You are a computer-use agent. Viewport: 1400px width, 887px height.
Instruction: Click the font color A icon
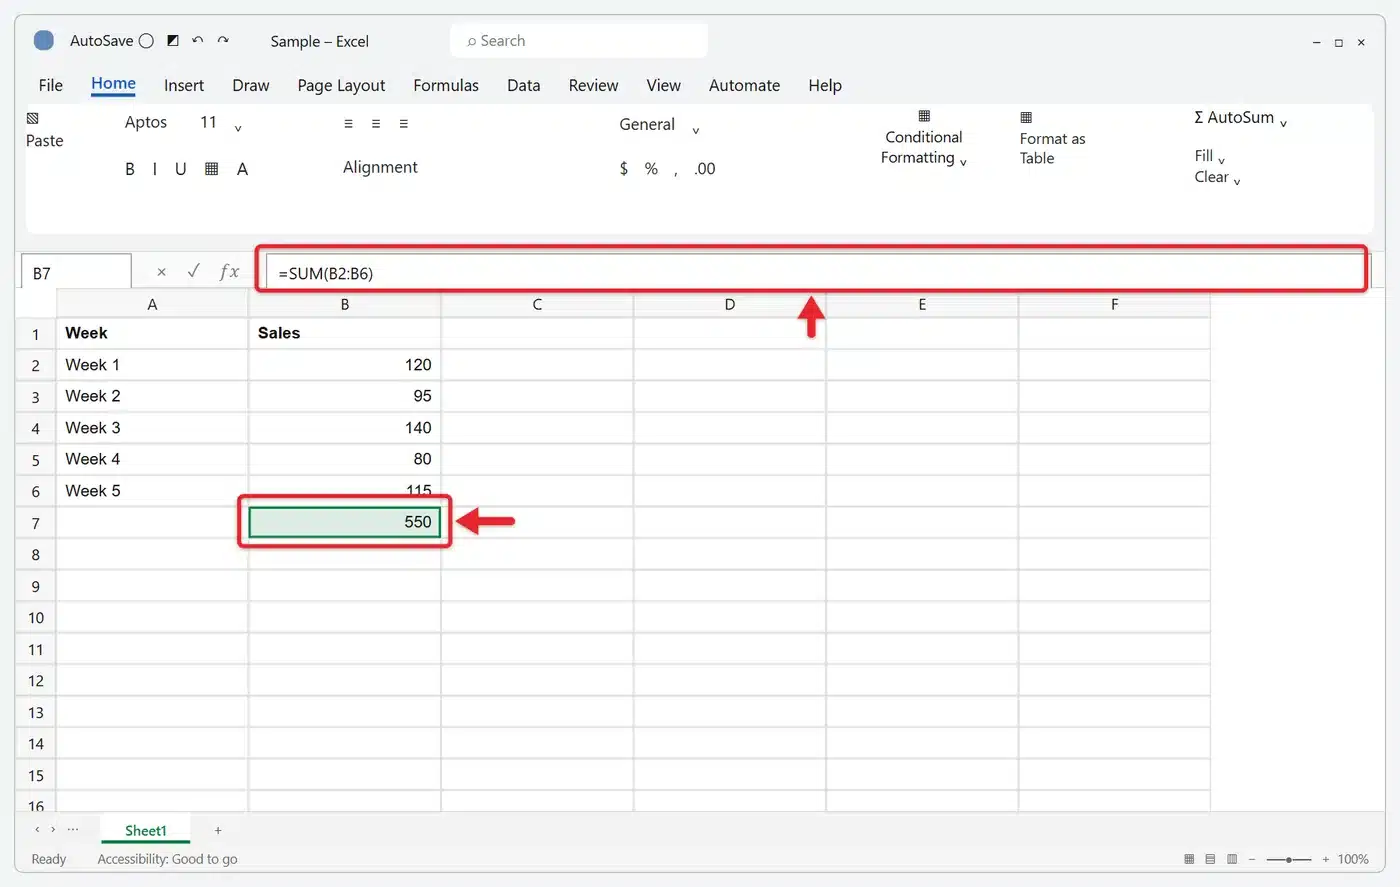coord(242,169)
